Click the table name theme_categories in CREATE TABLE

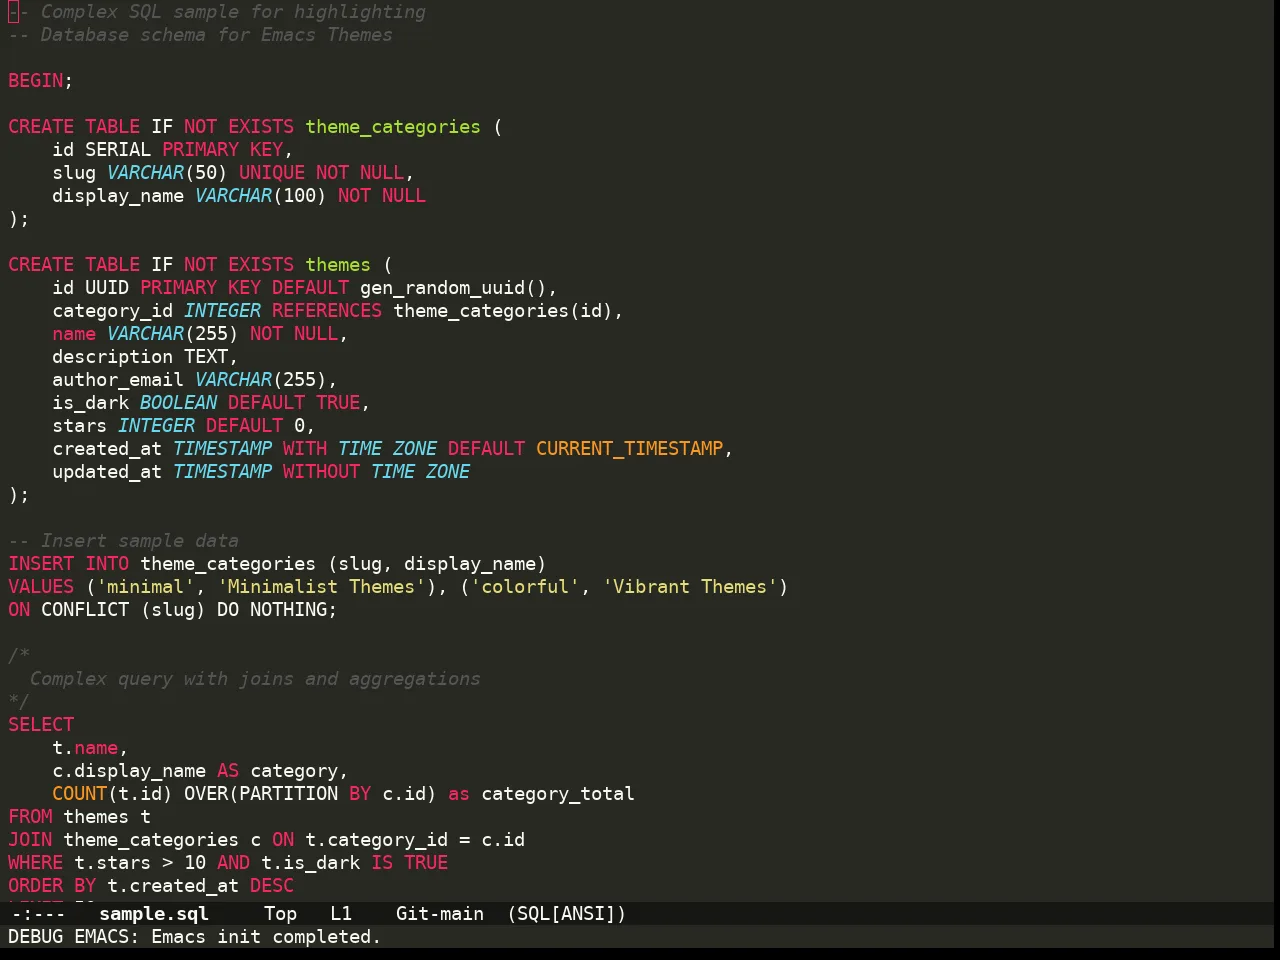click(x=393, y=127)
